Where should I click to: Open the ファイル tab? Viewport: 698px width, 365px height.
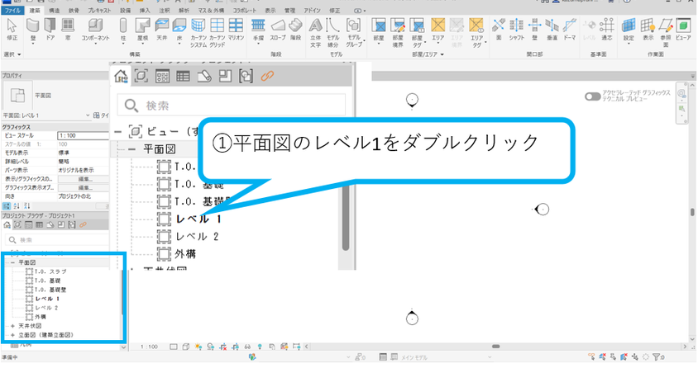tap(12, 10)
